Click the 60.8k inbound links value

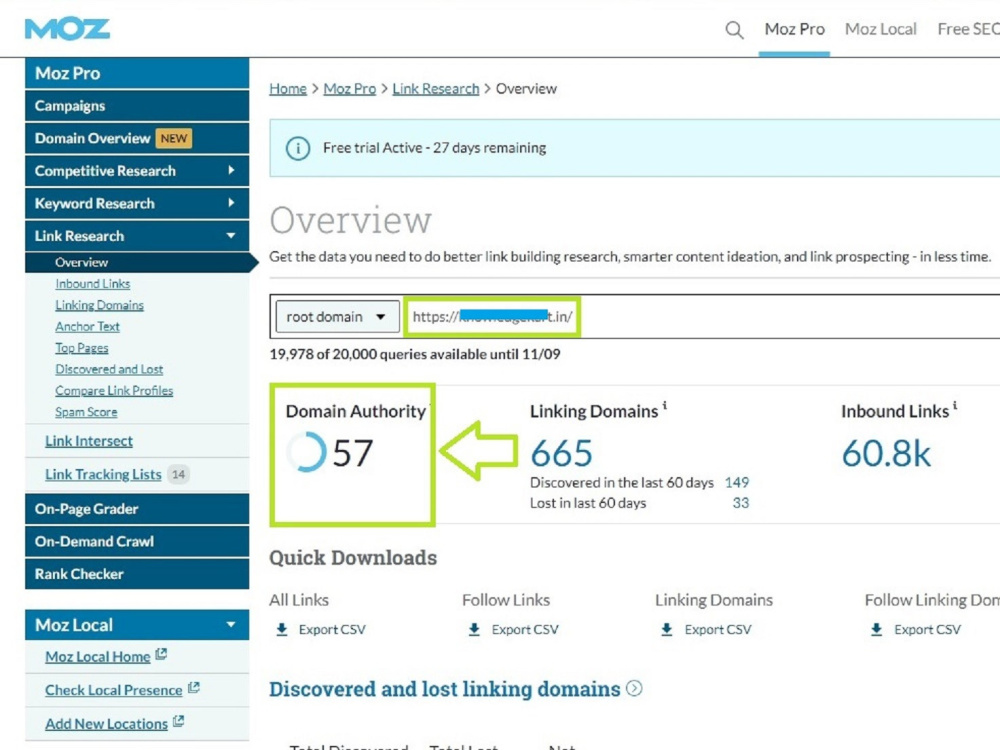click(x=886, y=453)
